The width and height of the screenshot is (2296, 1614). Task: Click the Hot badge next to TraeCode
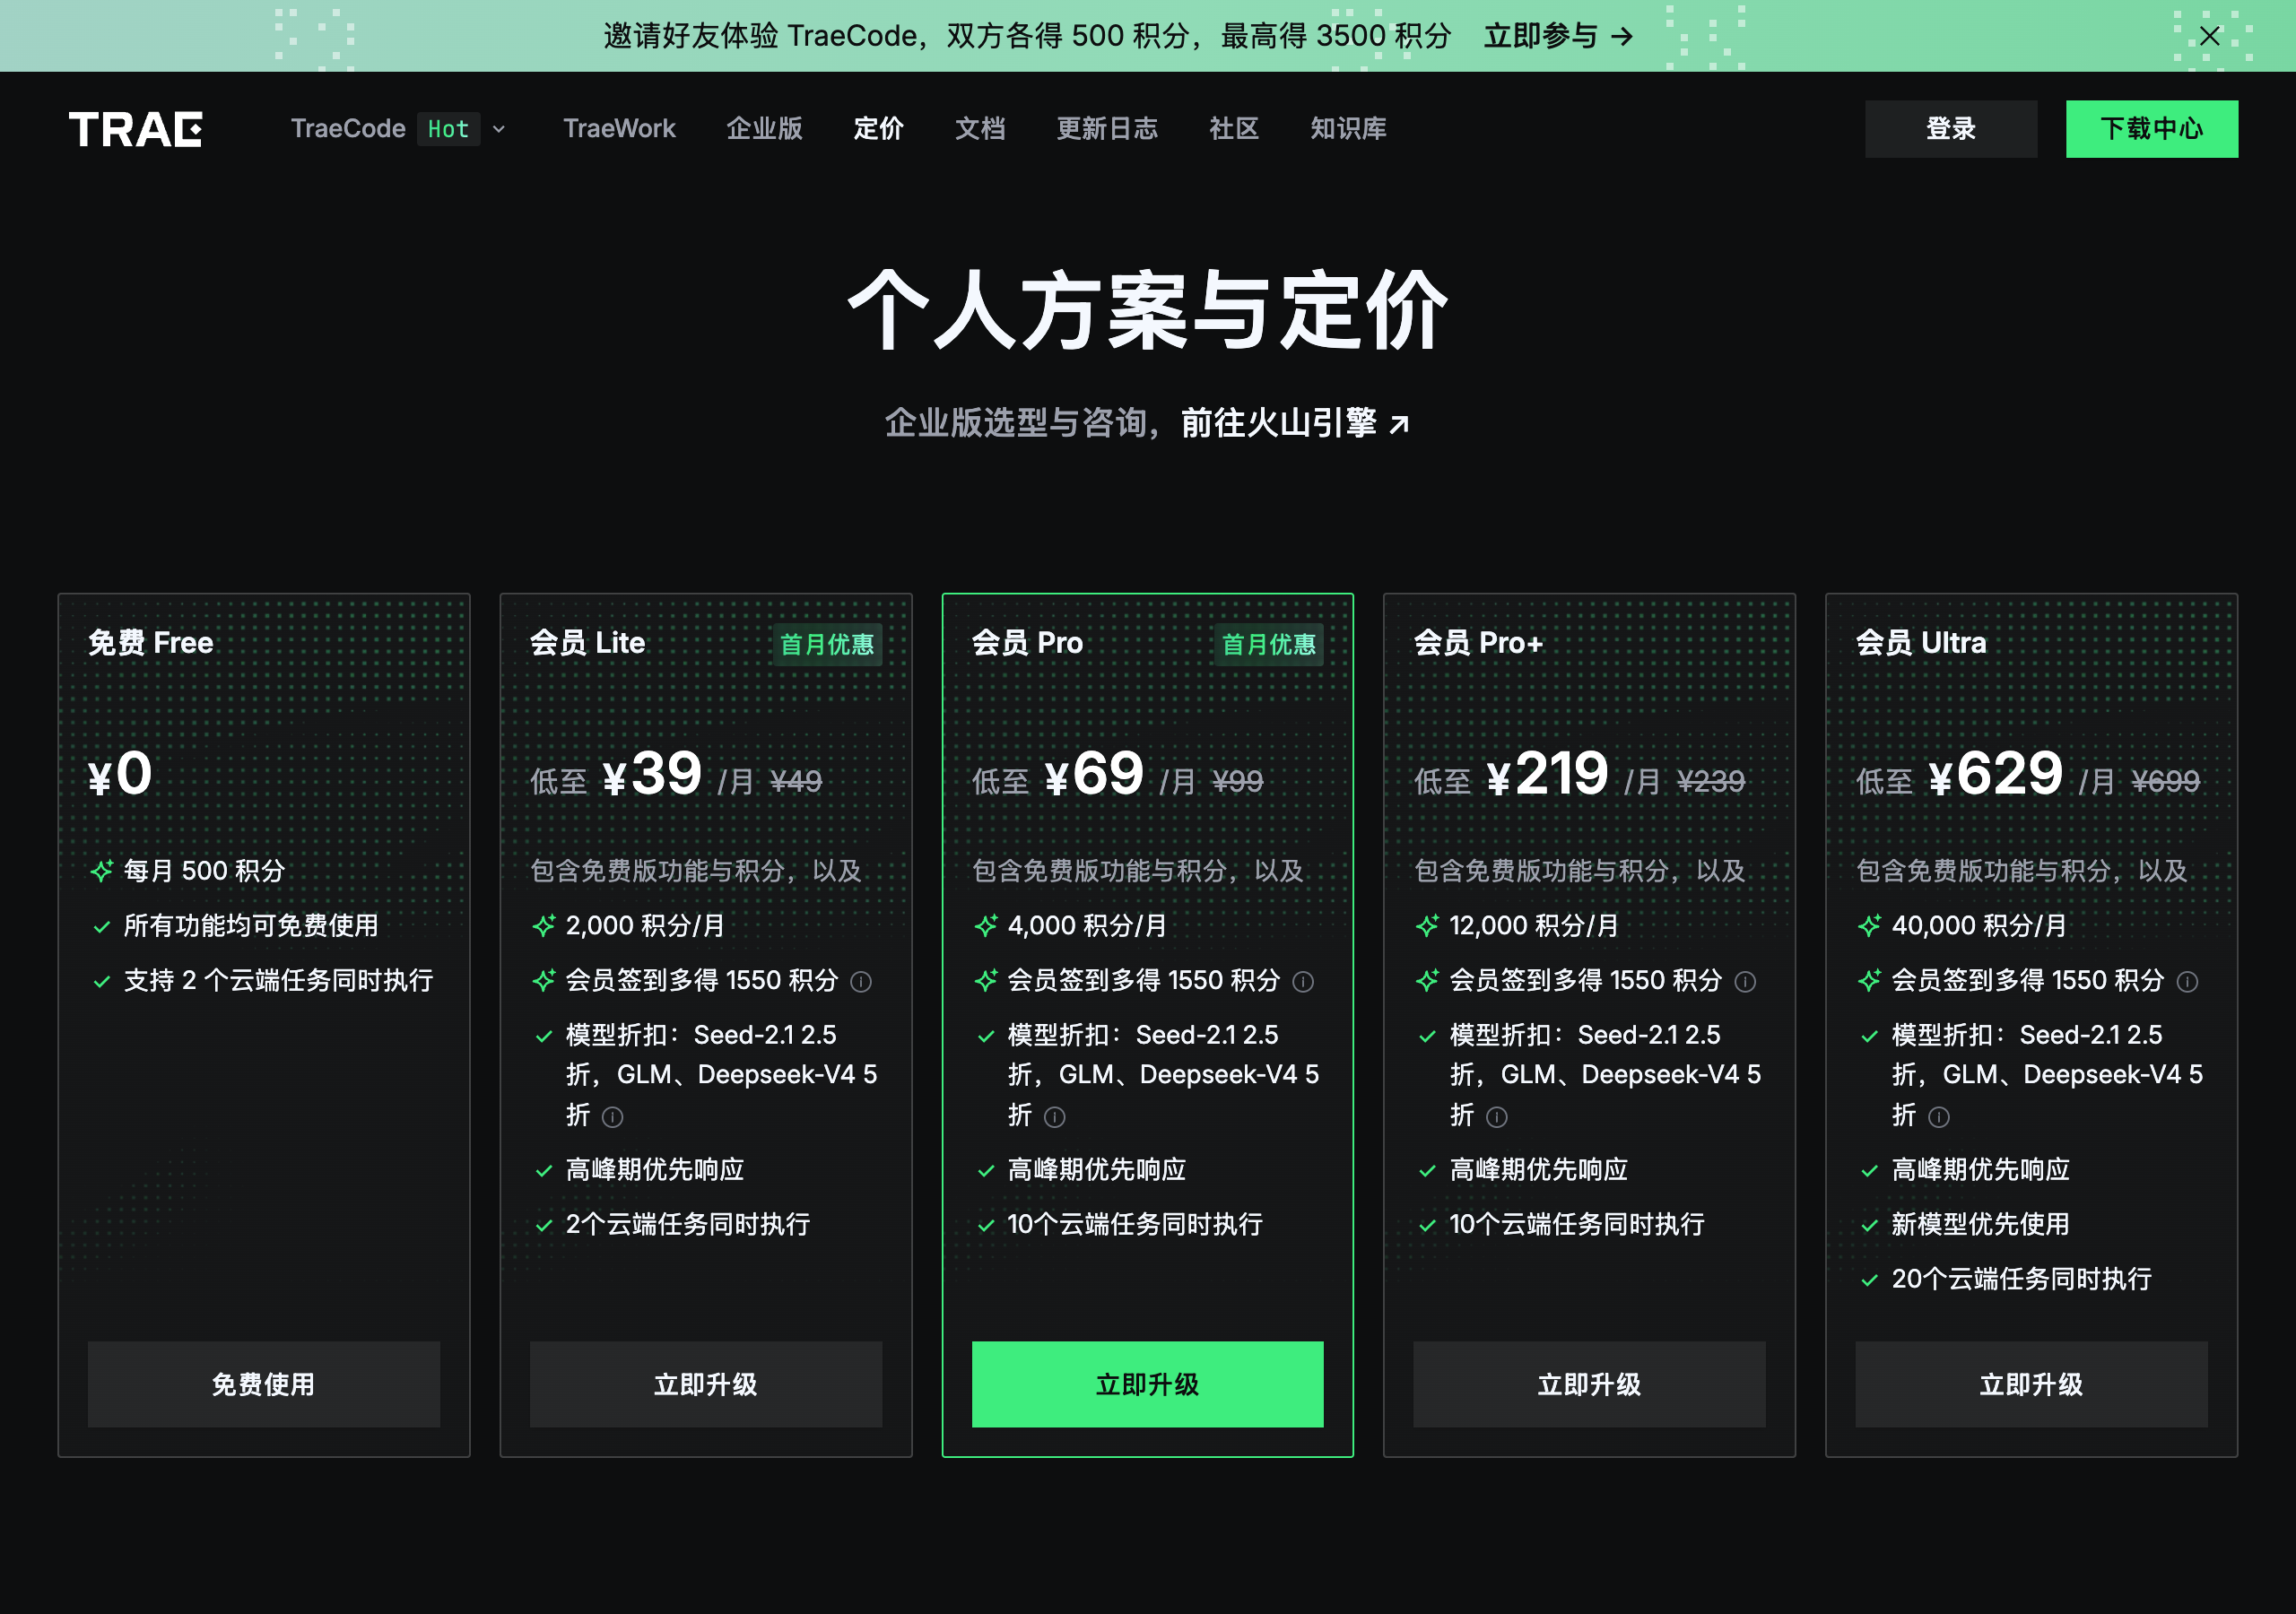(x=448, y=129)
